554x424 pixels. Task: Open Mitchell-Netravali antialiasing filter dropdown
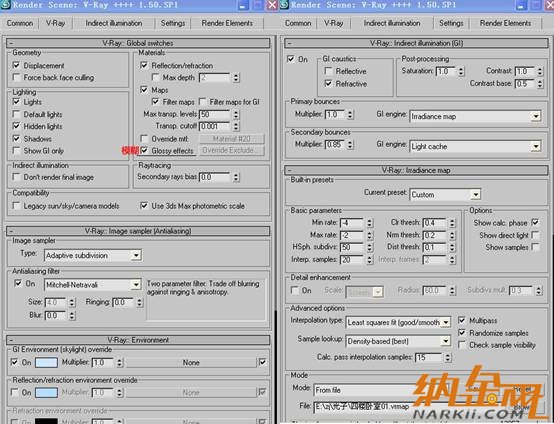point(93,284)
